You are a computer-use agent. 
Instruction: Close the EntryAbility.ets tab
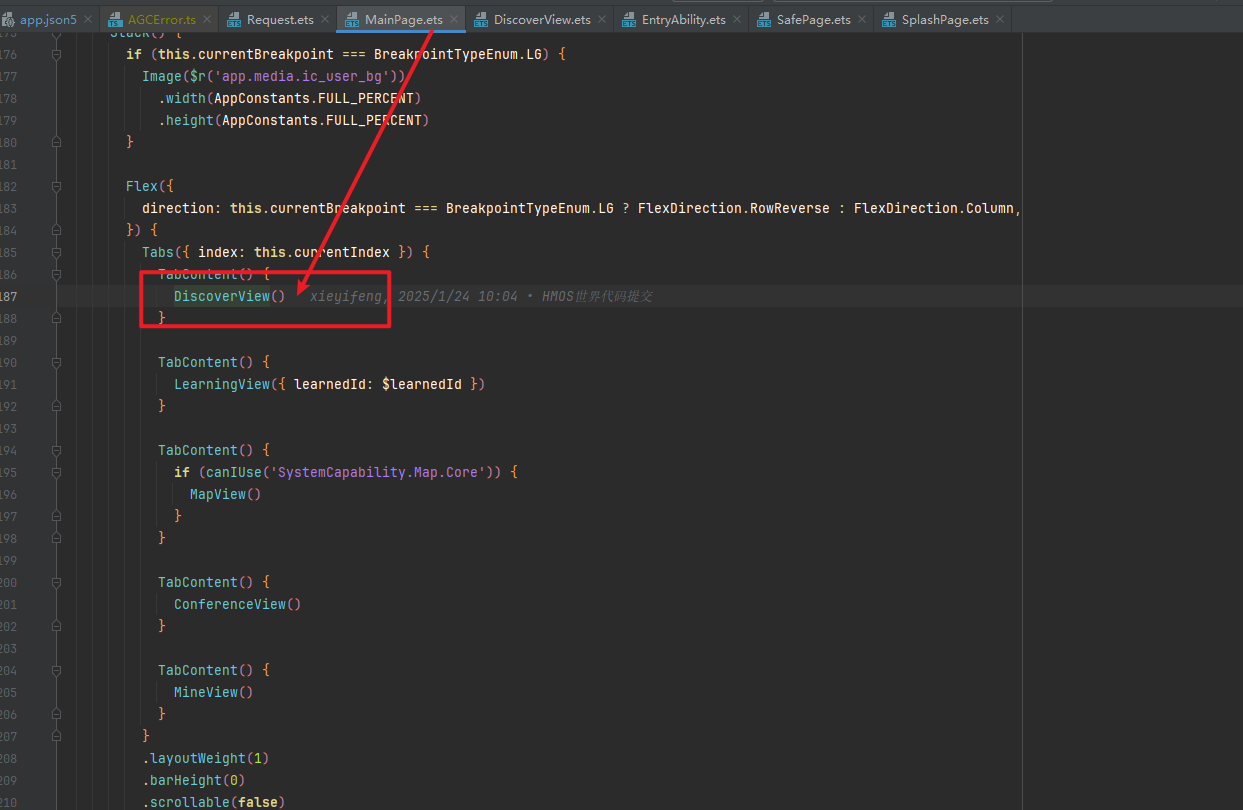[x=738, y=19]
